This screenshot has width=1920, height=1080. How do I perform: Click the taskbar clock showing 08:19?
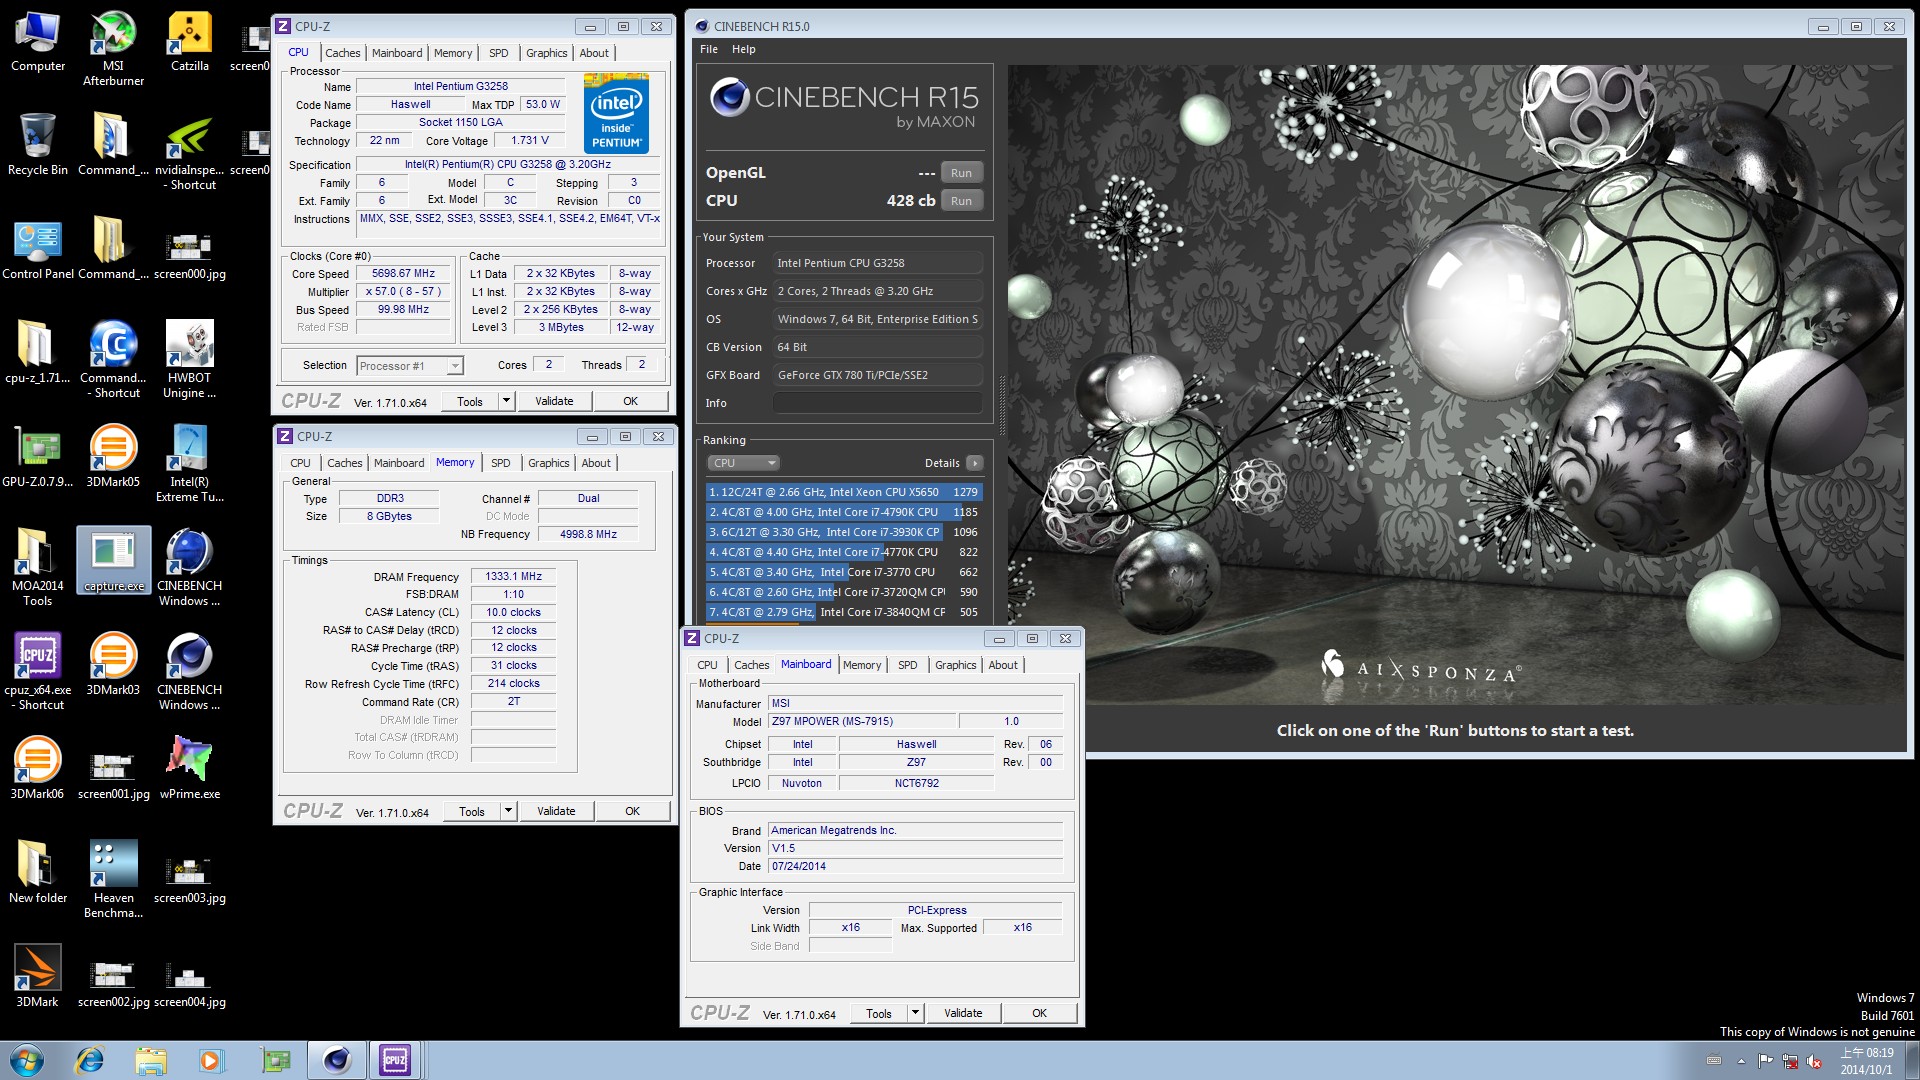click(1866, 1061)
